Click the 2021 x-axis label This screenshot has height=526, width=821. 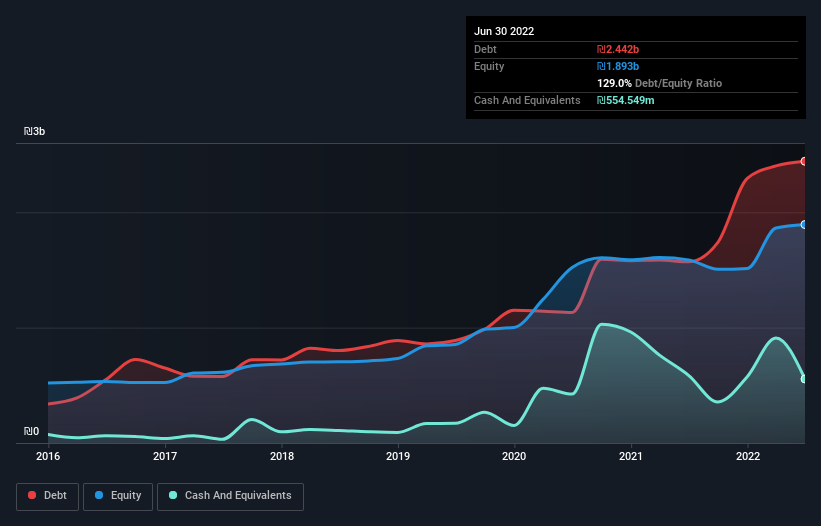631,456
